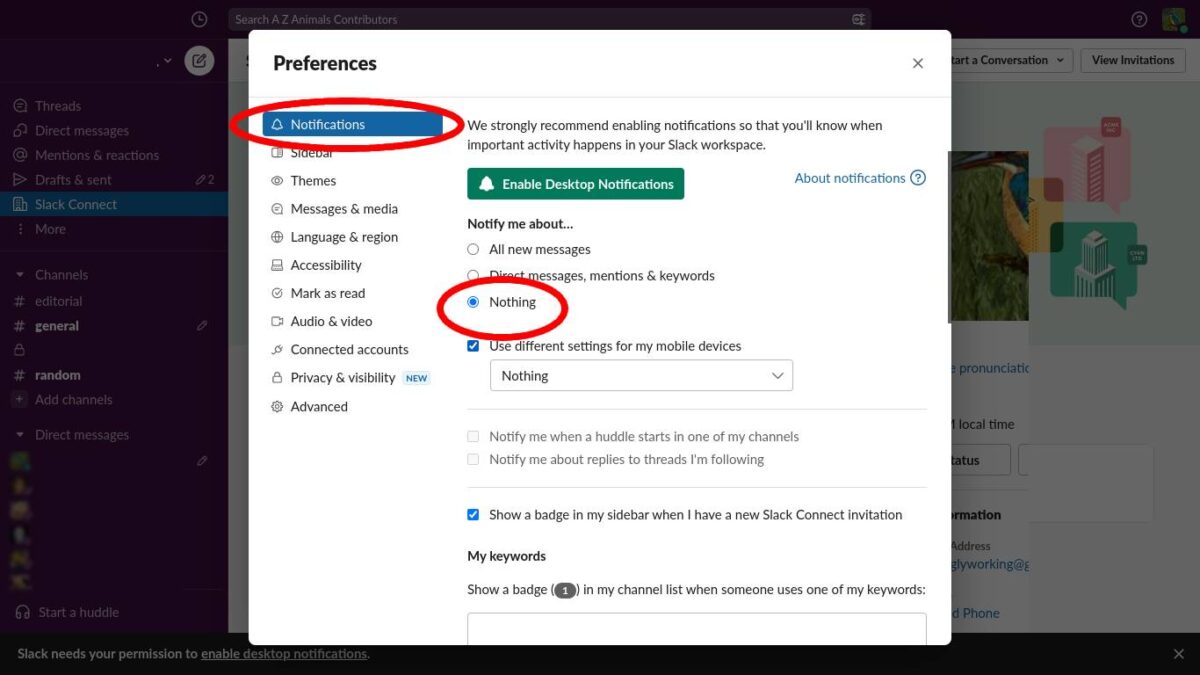Viewport: 1200px width, 675px height.
Task: Click the Search A Z Animals Contributors bar
Action: [549, 19]
